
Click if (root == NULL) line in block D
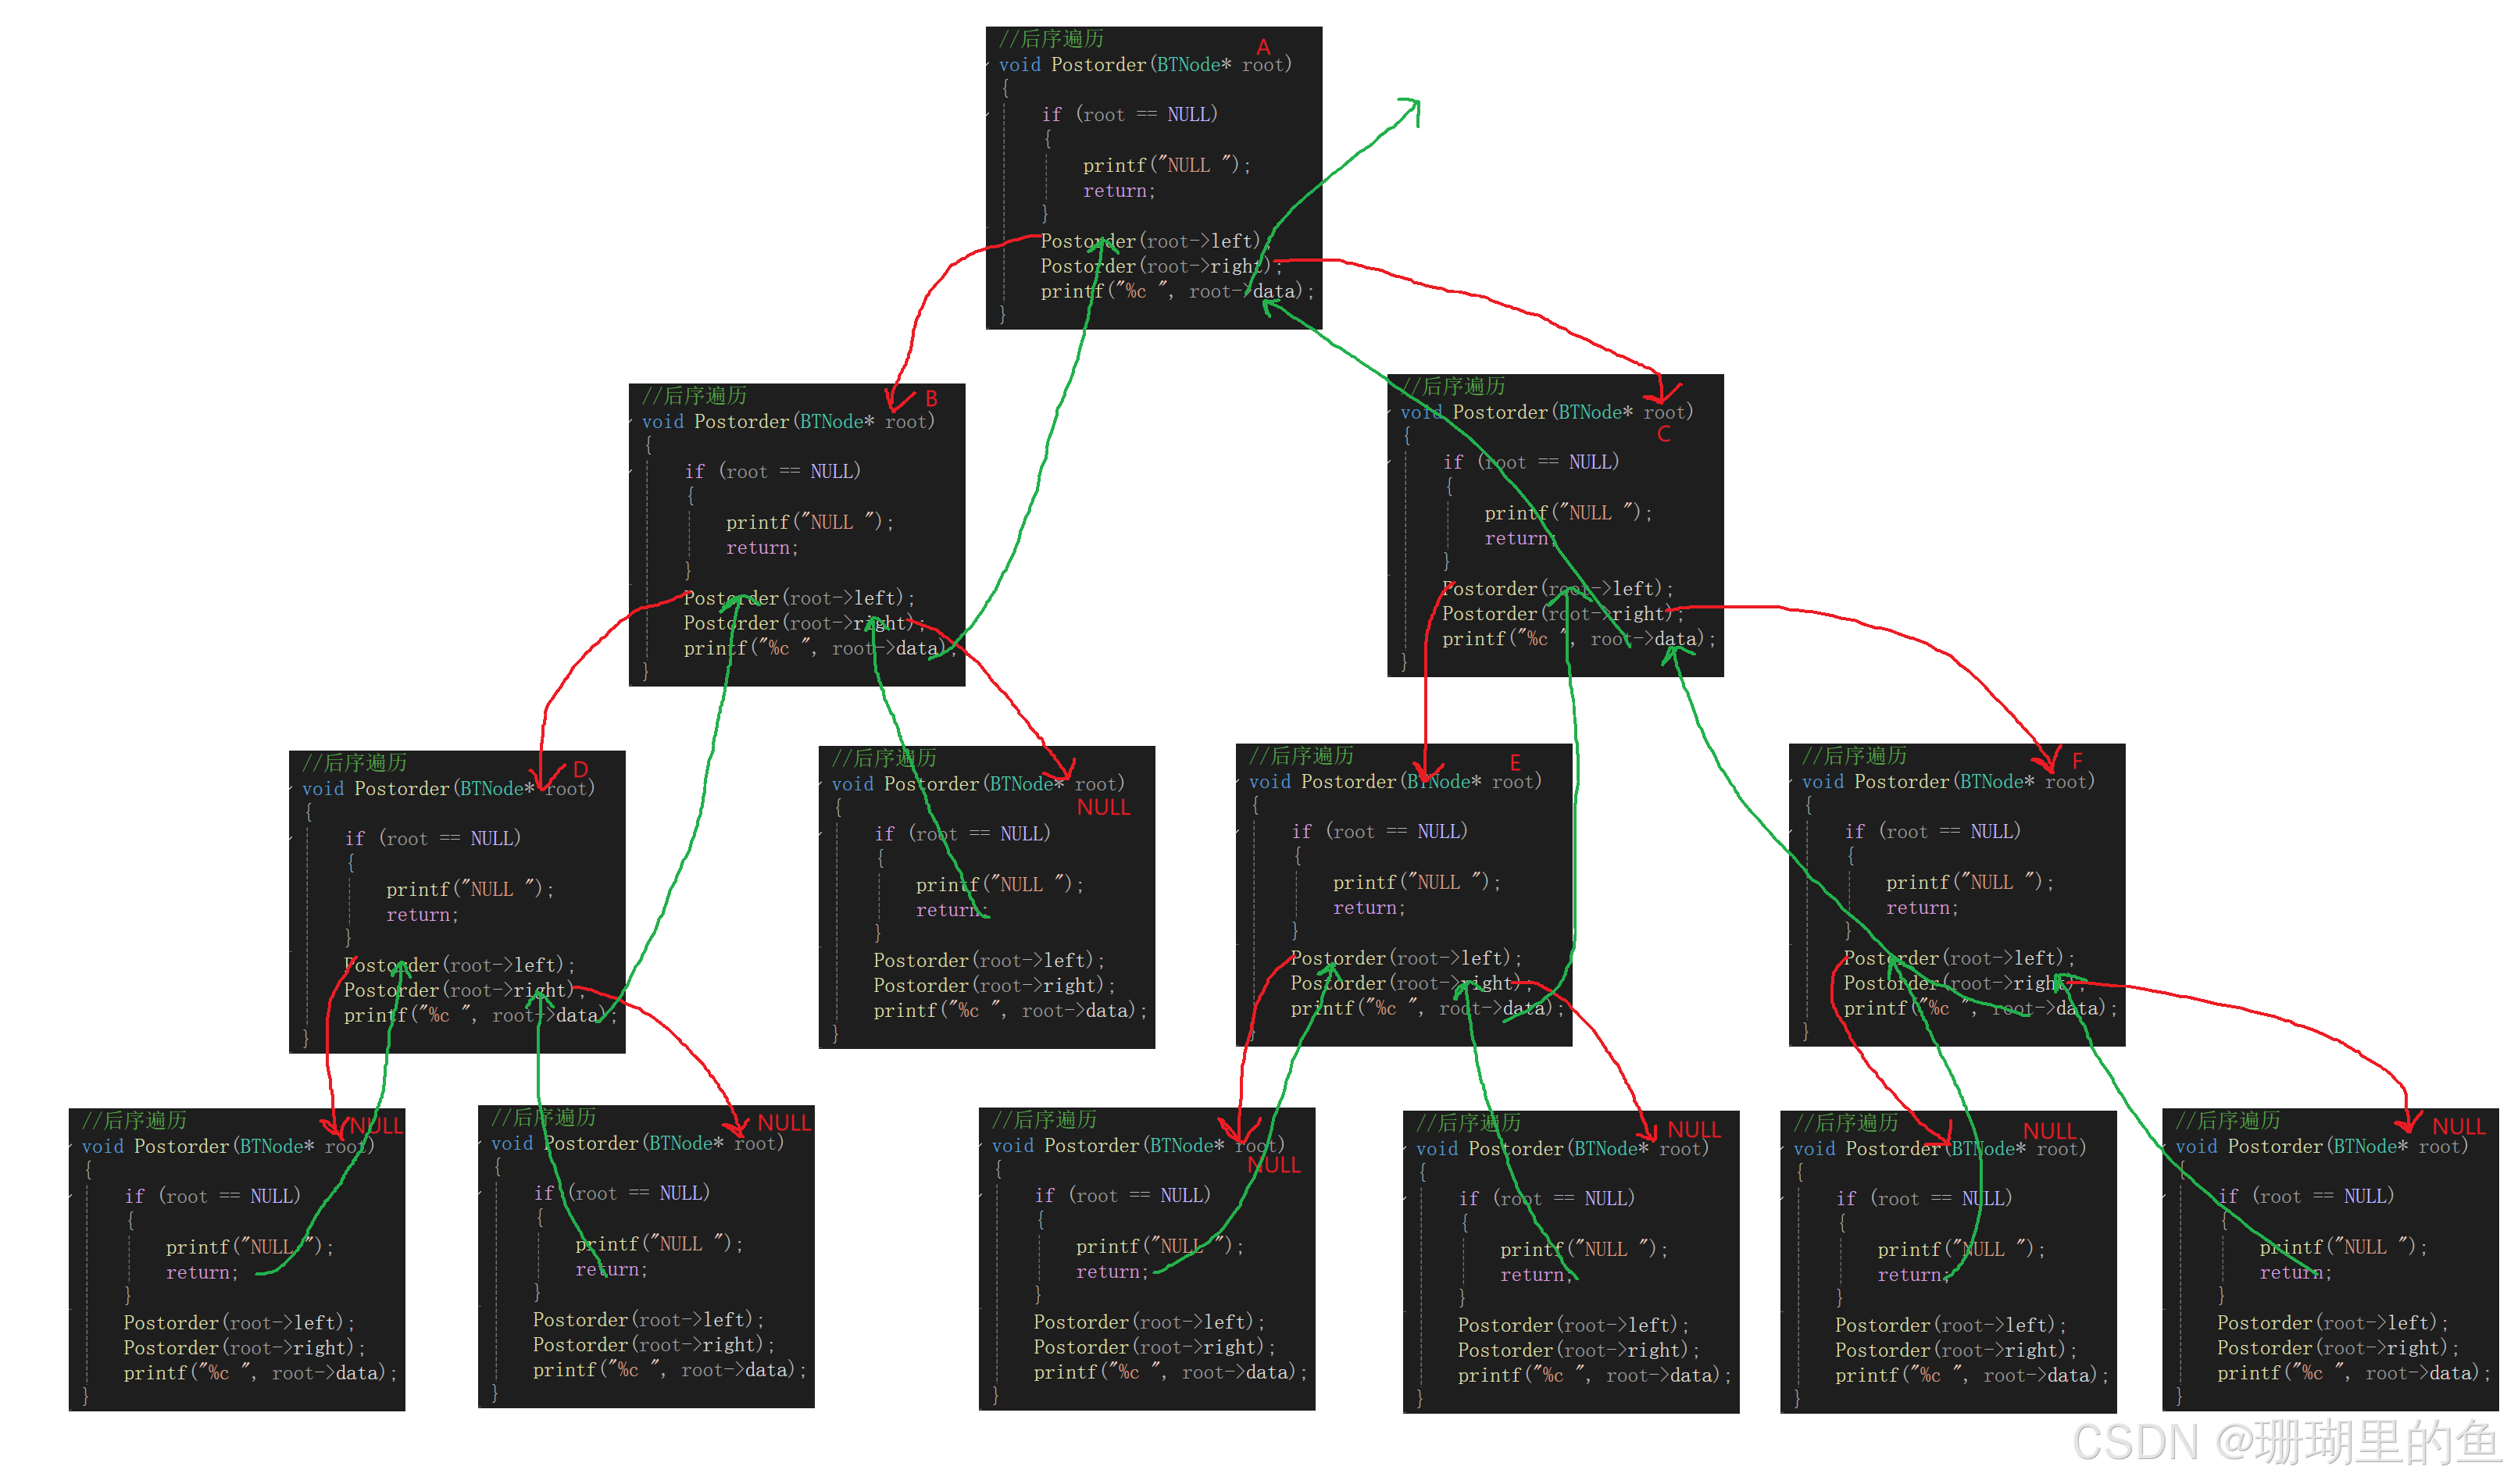pyautogui.click(x=432, y=838)
